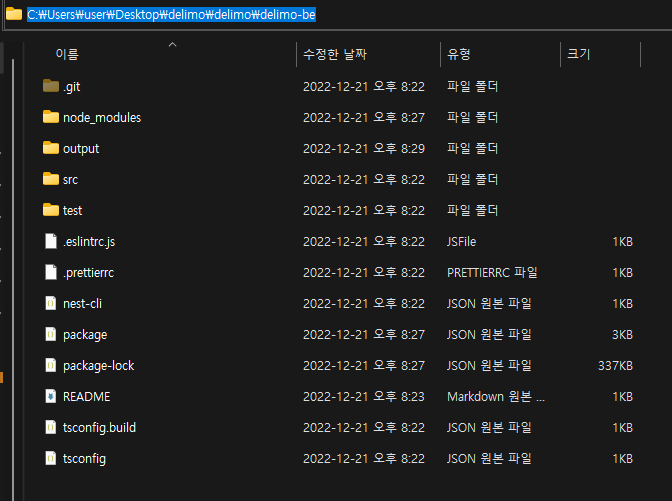Viewport: 672px width, 501px height.
Task: Click the package-lock JSON file icon
Action: tap(51, 365)
